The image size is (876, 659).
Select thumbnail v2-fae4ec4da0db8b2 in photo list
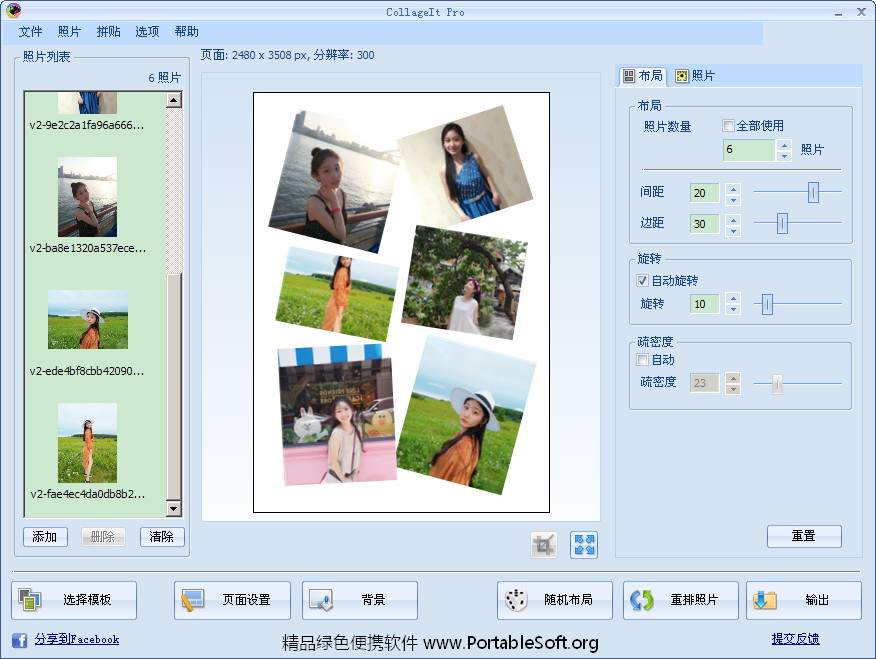87,443
